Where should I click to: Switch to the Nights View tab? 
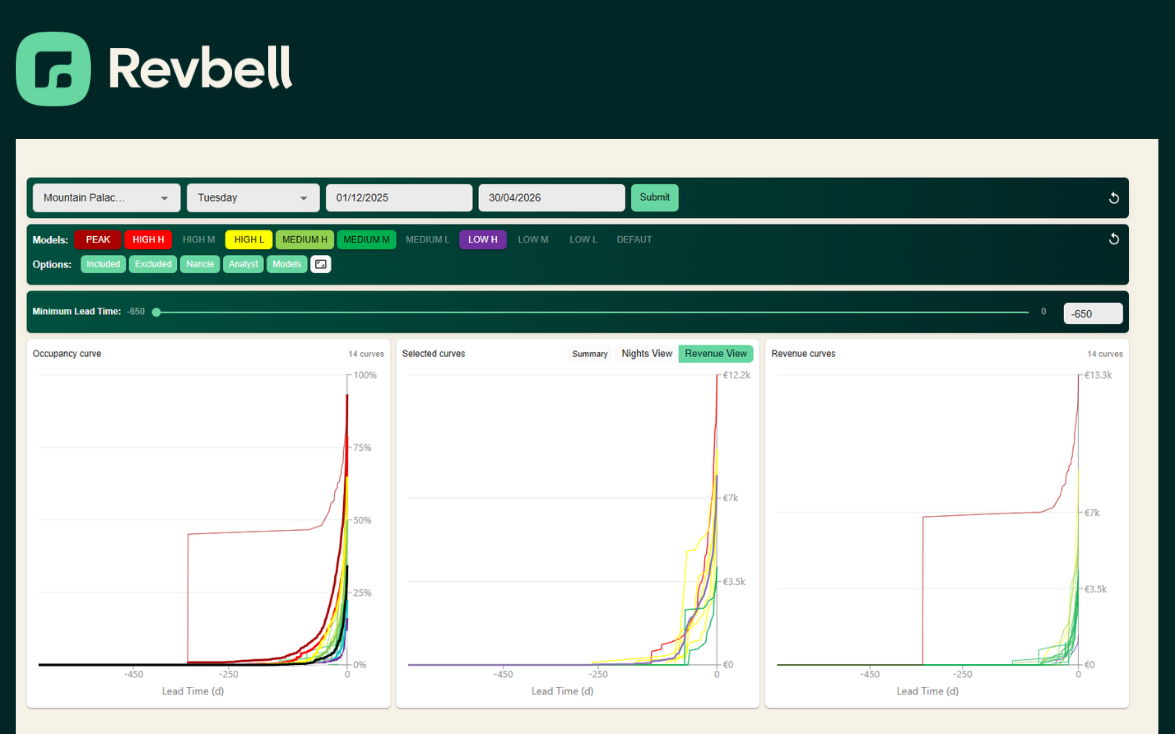click(647, 354)
